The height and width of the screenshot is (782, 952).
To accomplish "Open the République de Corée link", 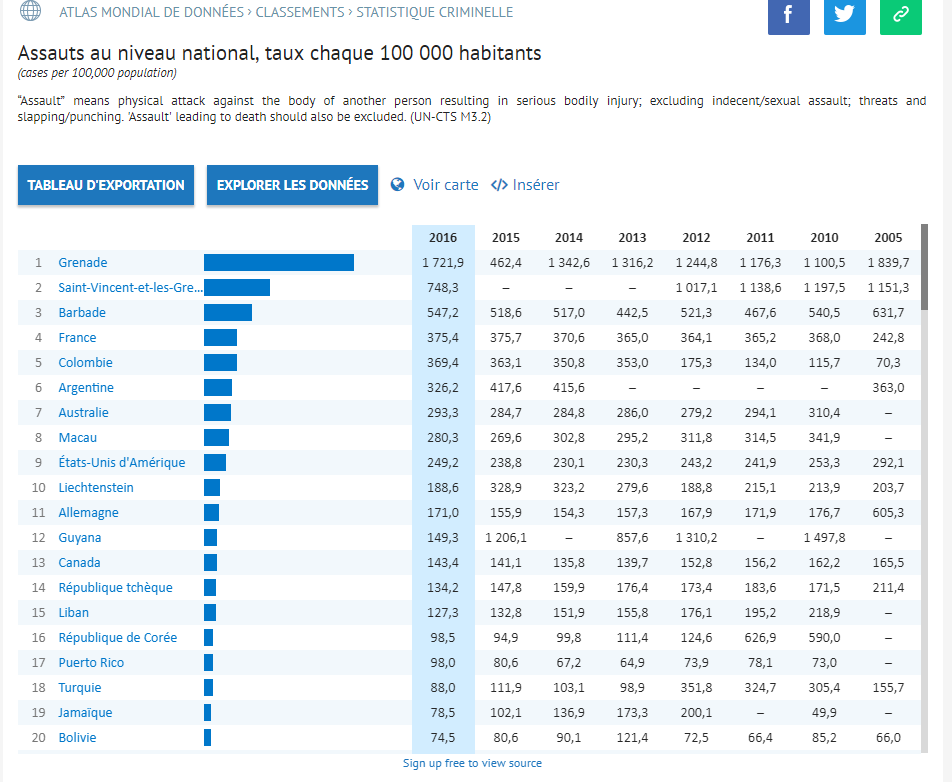I will tap(117, 638).
